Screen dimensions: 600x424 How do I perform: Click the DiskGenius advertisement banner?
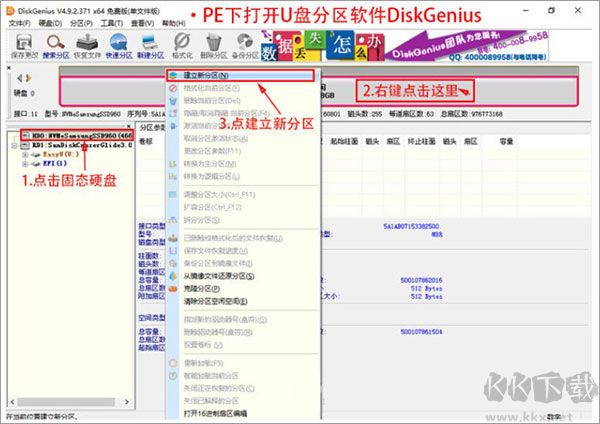(404, 46)
